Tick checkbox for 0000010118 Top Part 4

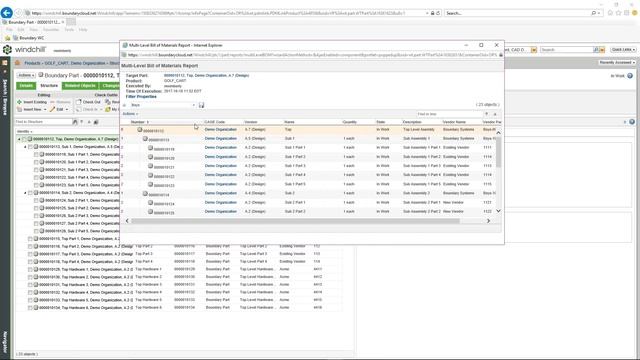pyautogui.click(x=30, y=262)
